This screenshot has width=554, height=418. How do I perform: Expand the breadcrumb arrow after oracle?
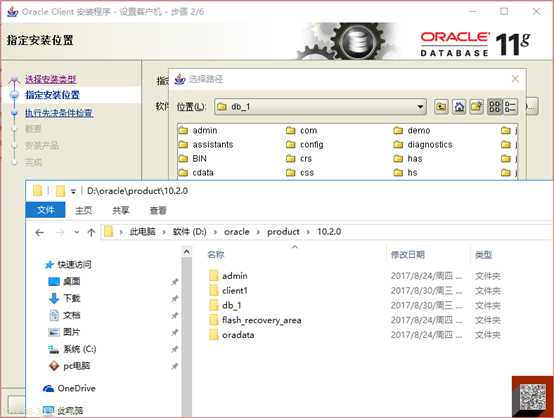pyautogui.click(x=258, y=232)
